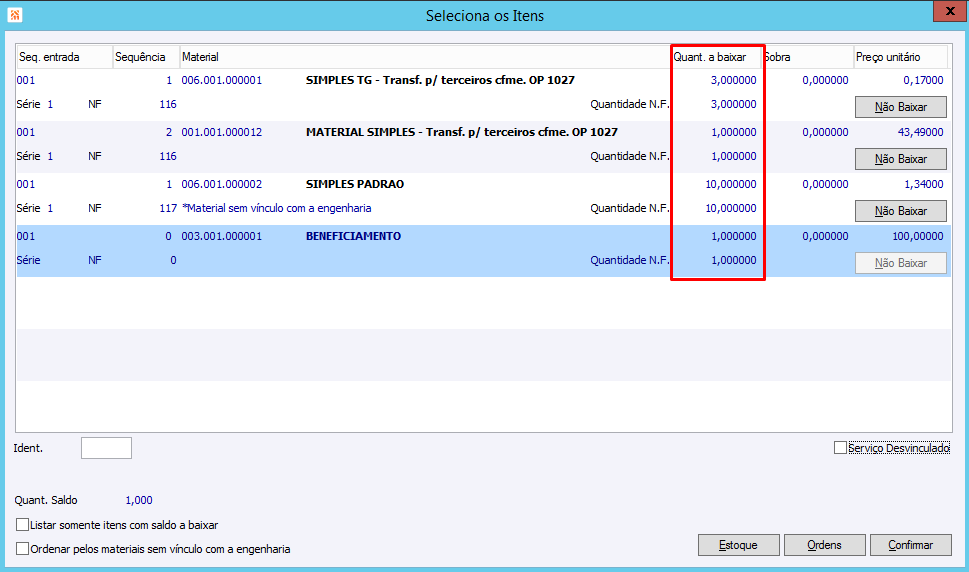Click the *Material sem vínculo com a engenharia note

pos(276,208)
